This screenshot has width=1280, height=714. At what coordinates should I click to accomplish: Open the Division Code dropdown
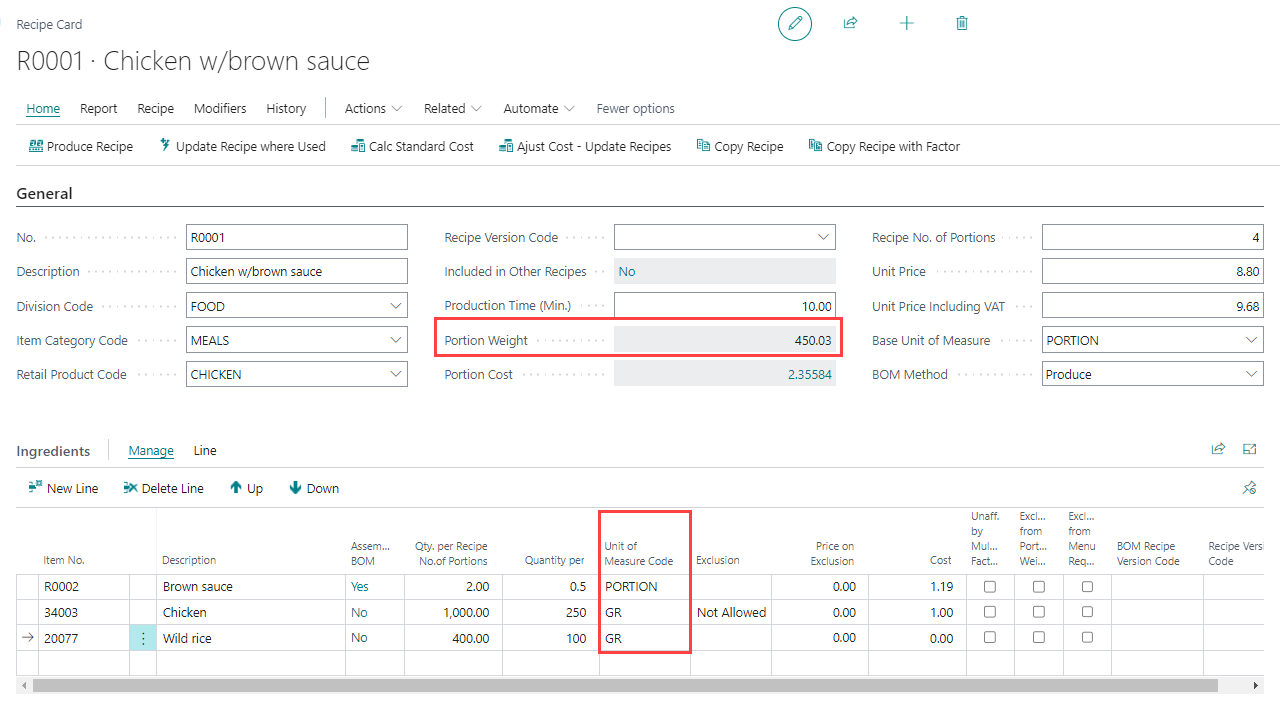tap(396, 306)
